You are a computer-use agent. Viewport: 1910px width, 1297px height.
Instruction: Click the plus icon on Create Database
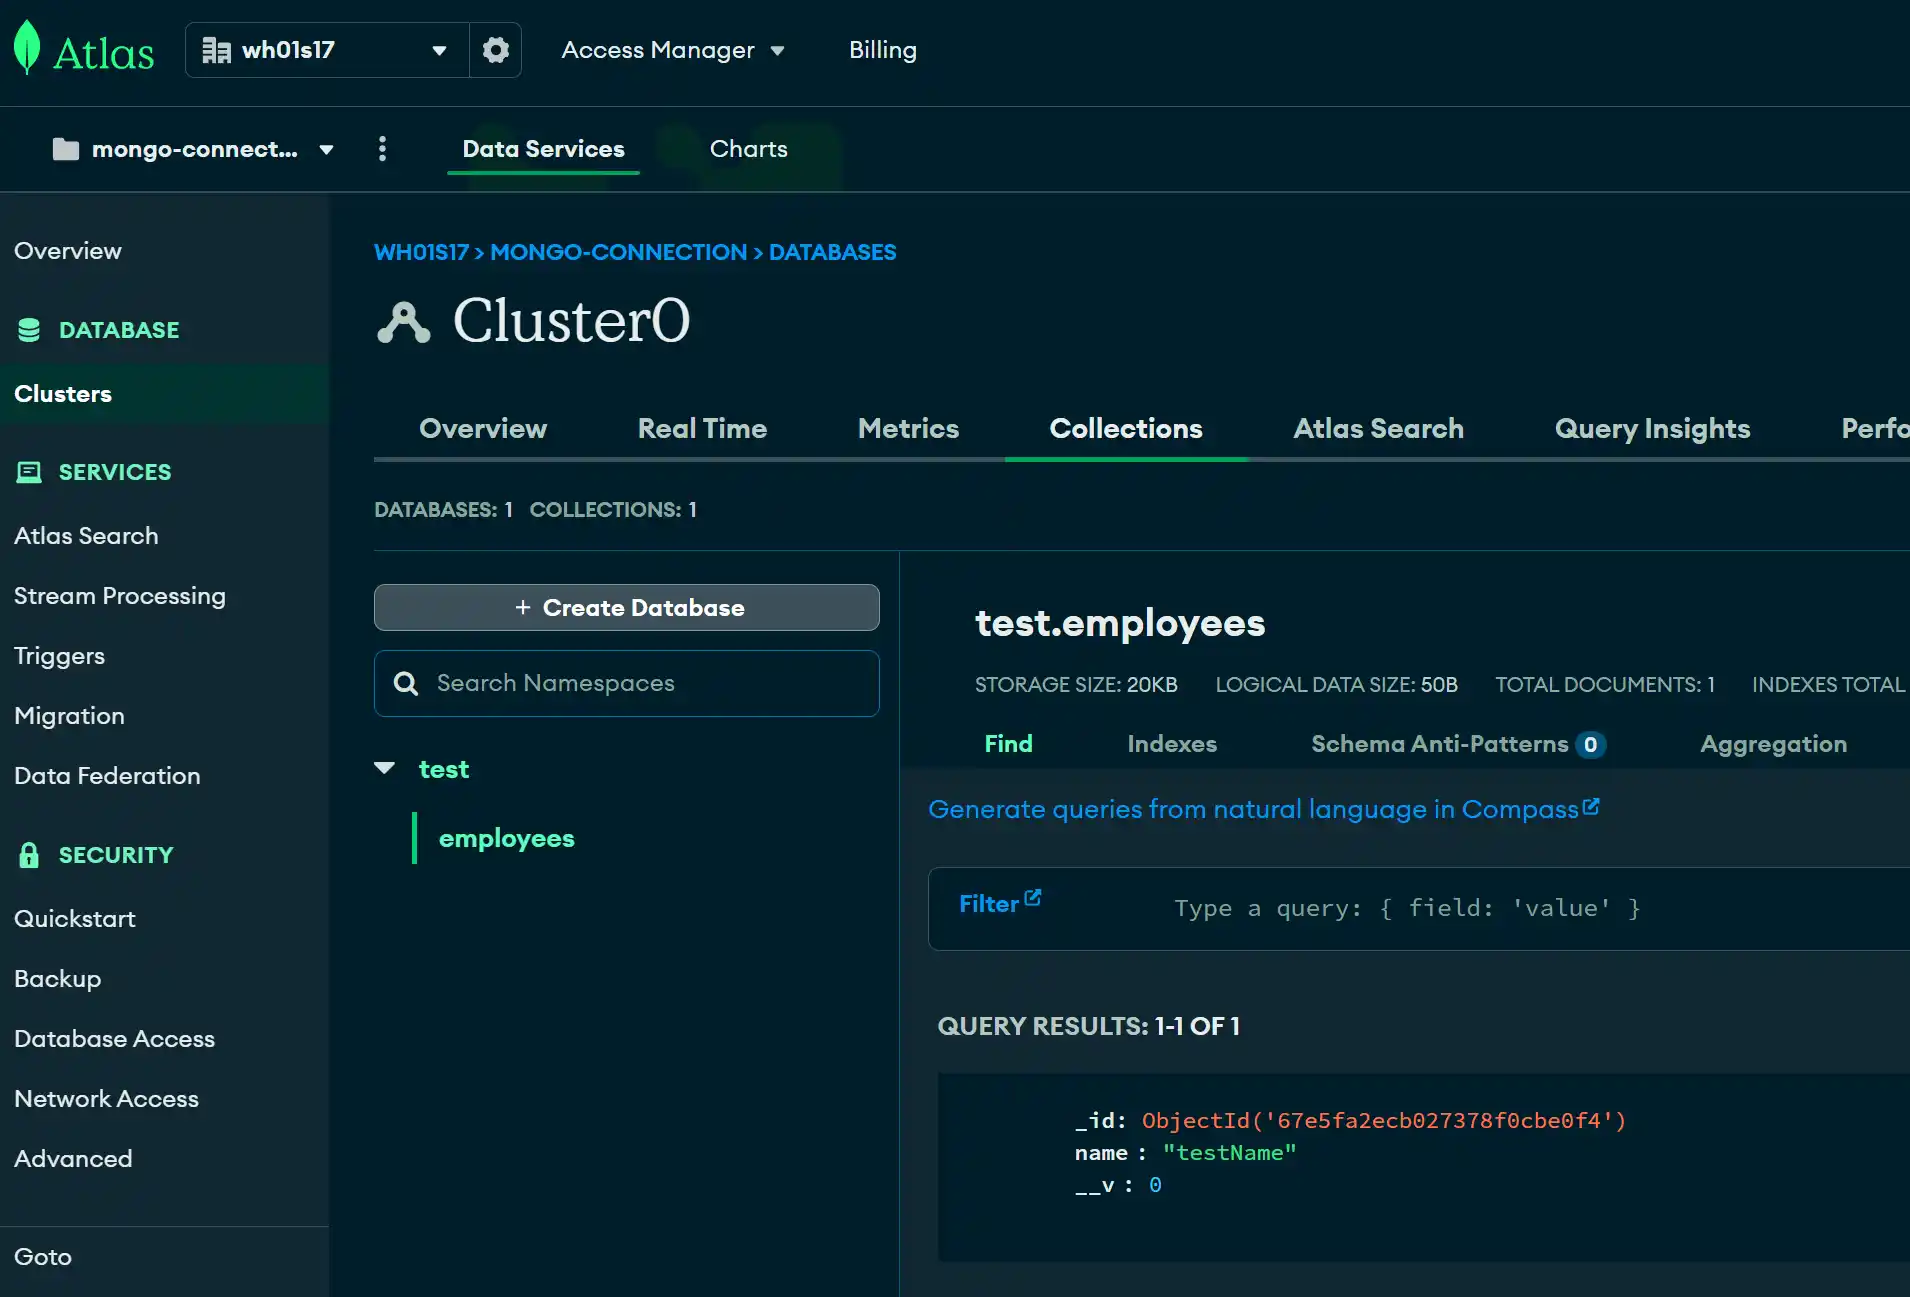[522, 607]
